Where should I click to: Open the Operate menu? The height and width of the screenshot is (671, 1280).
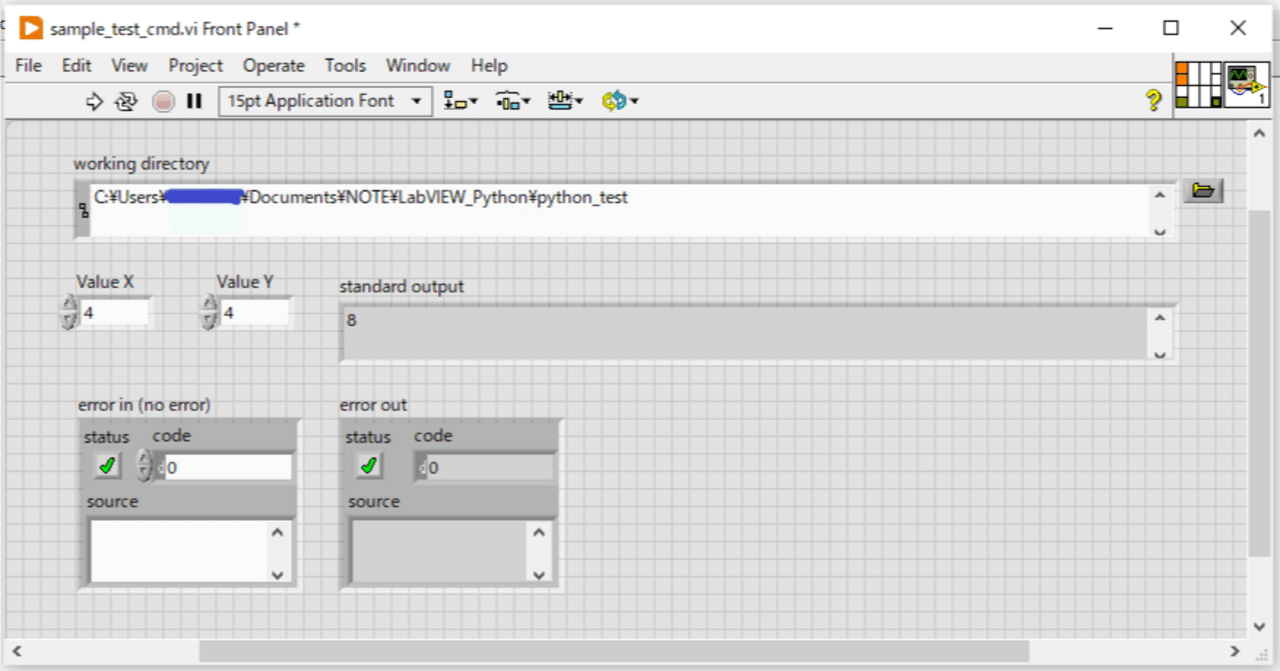pos(273,66)
